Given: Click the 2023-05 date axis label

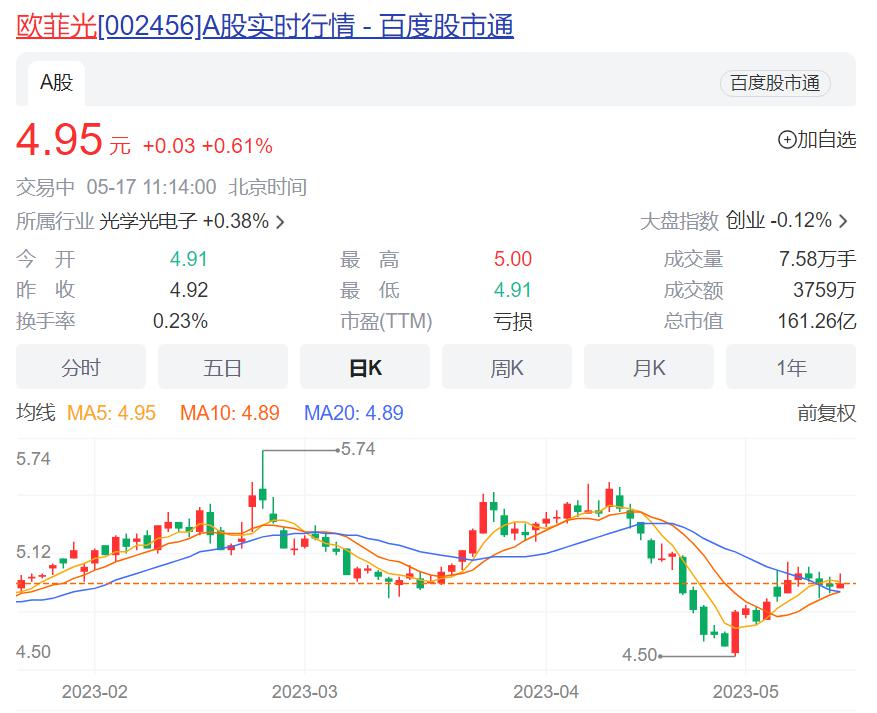Looking at the screenshot, I should click(x=746, y=692).
